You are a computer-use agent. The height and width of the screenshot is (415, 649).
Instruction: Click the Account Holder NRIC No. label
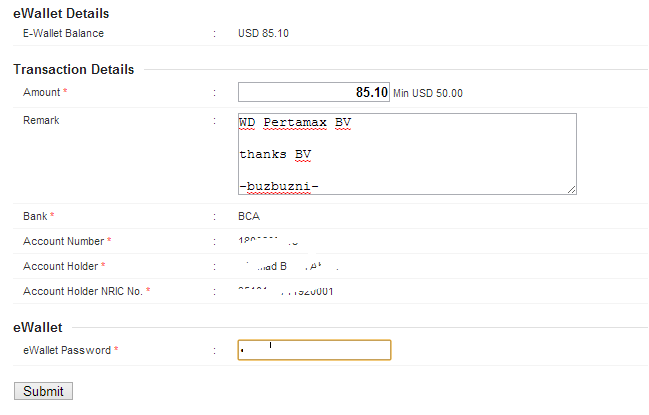click(x=86, y=291)
